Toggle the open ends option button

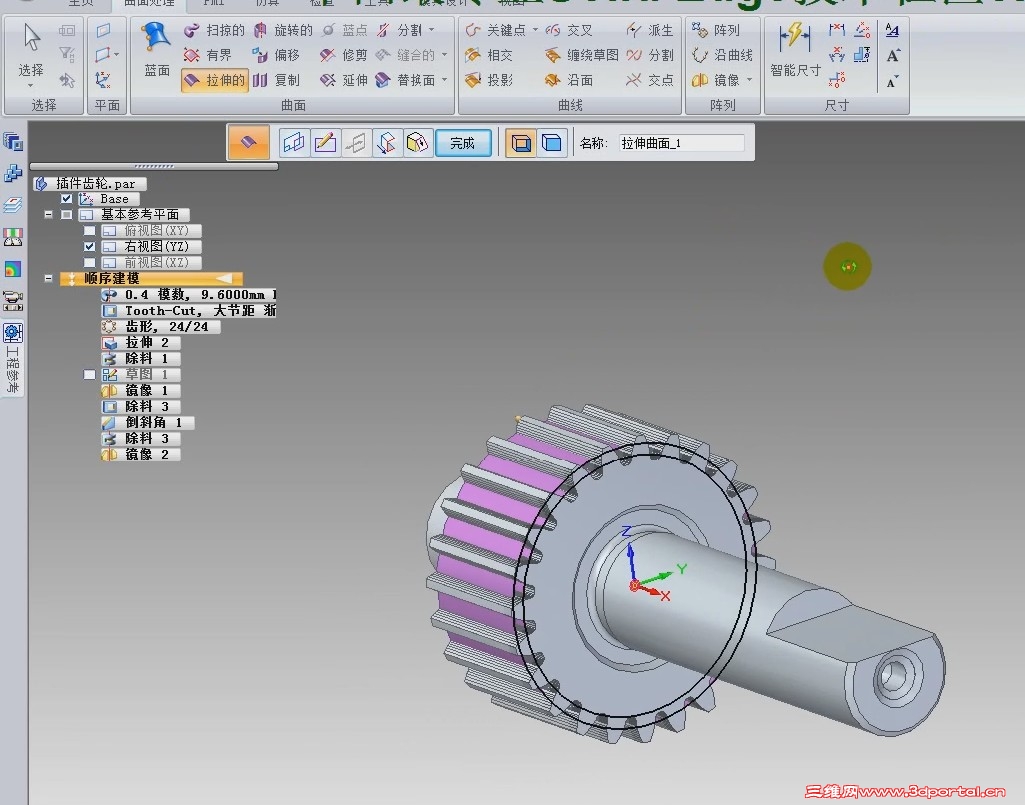(521, 143)
